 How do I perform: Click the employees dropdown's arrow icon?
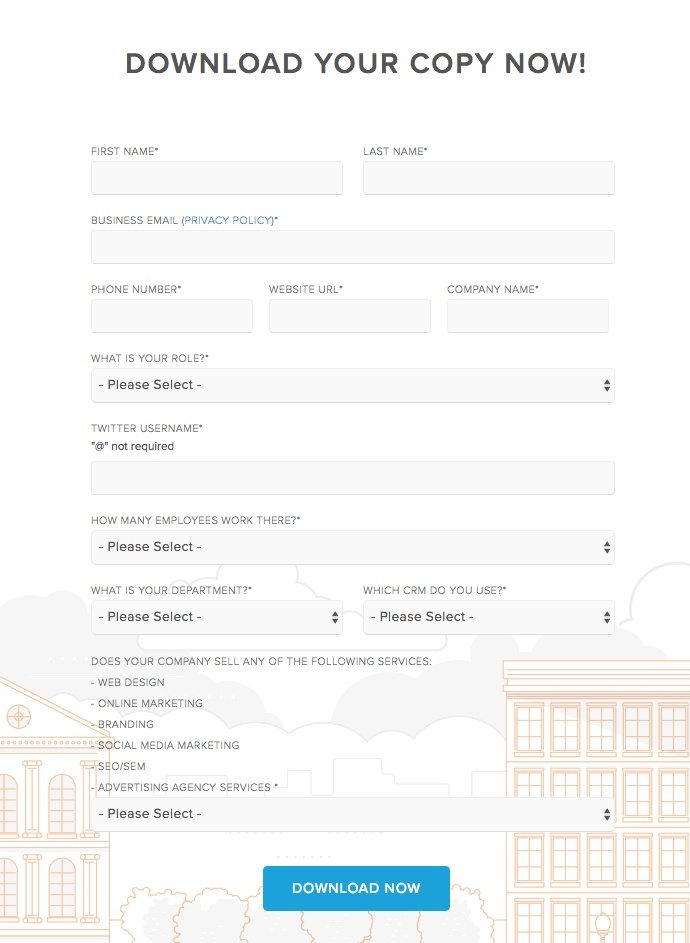coord(607,547)
